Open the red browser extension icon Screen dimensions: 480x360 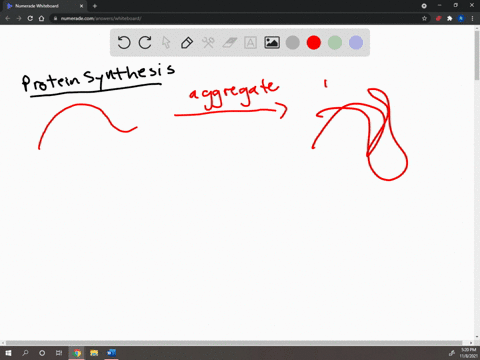coord(438,18)
